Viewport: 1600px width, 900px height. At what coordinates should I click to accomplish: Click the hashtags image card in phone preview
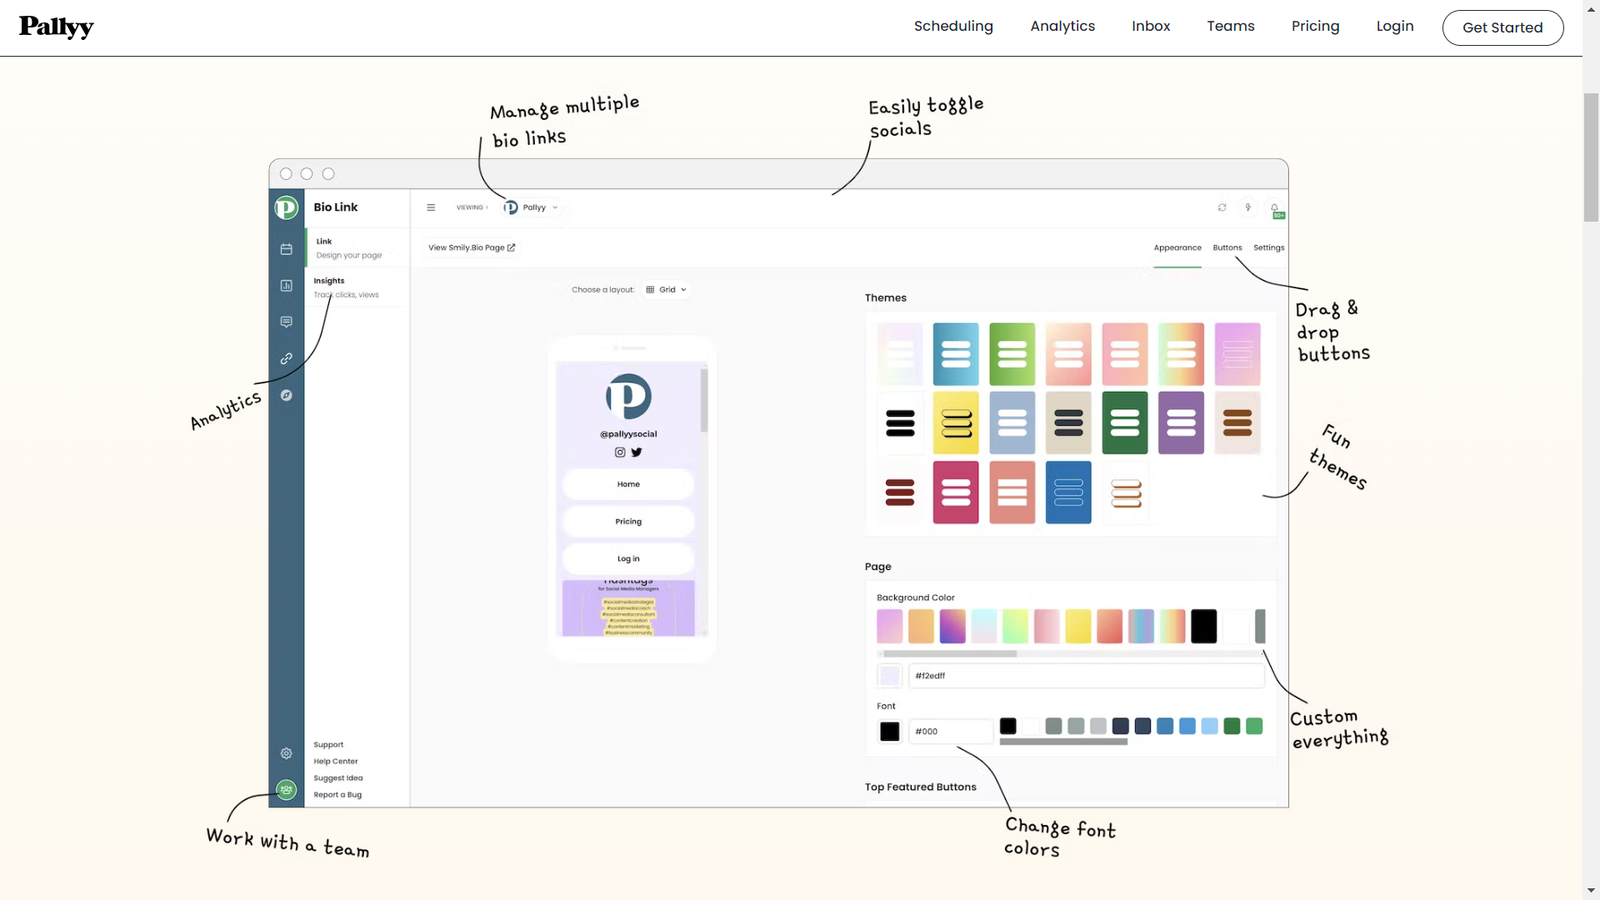[x=628, y=608]
